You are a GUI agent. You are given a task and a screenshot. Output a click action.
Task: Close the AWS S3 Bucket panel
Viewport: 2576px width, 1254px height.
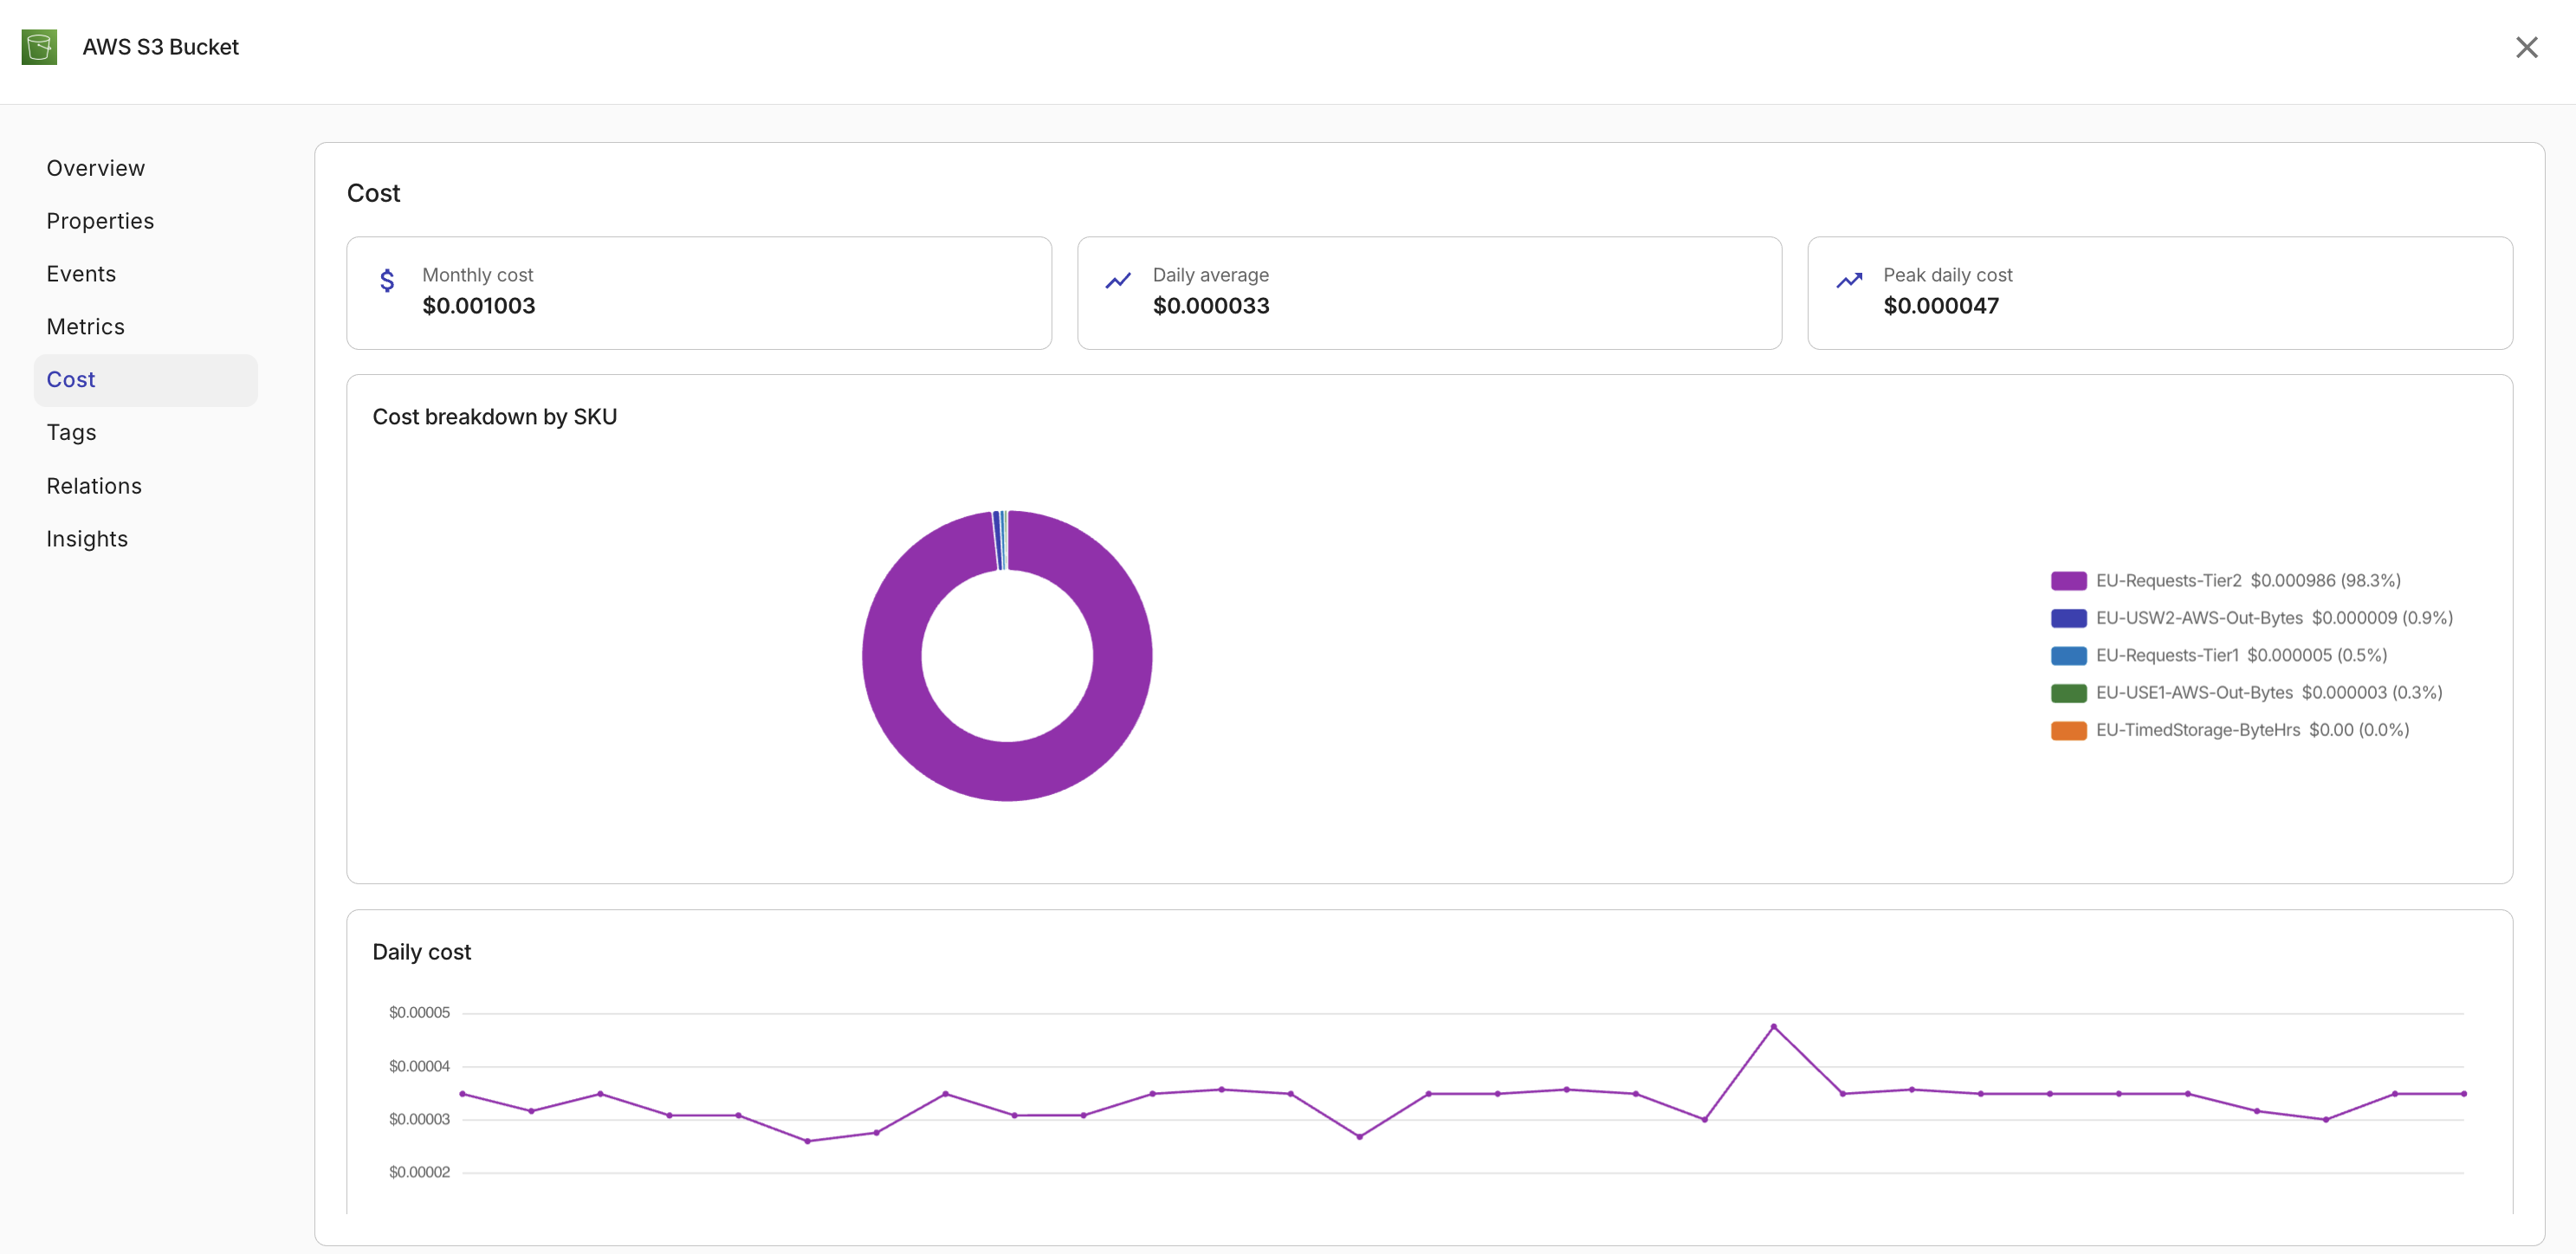(2526, 47)
